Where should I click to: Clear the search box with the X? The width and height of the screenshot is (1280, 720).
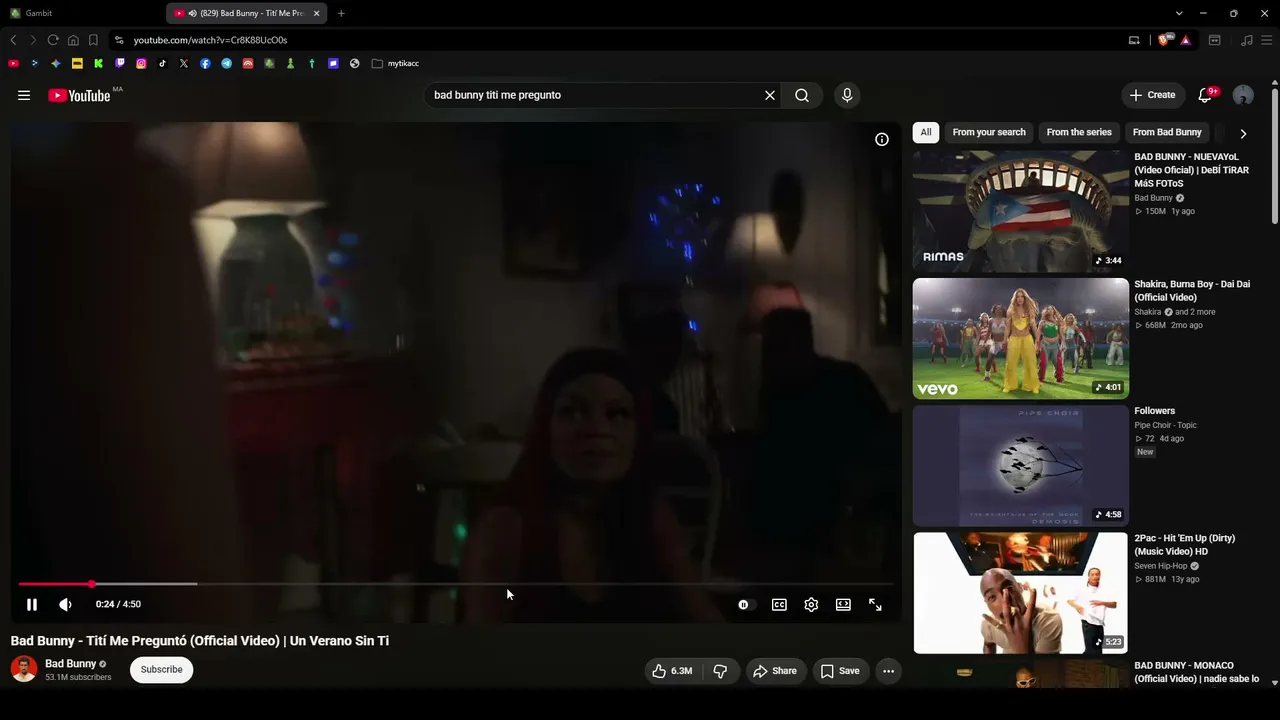click(x=770, y=95)
